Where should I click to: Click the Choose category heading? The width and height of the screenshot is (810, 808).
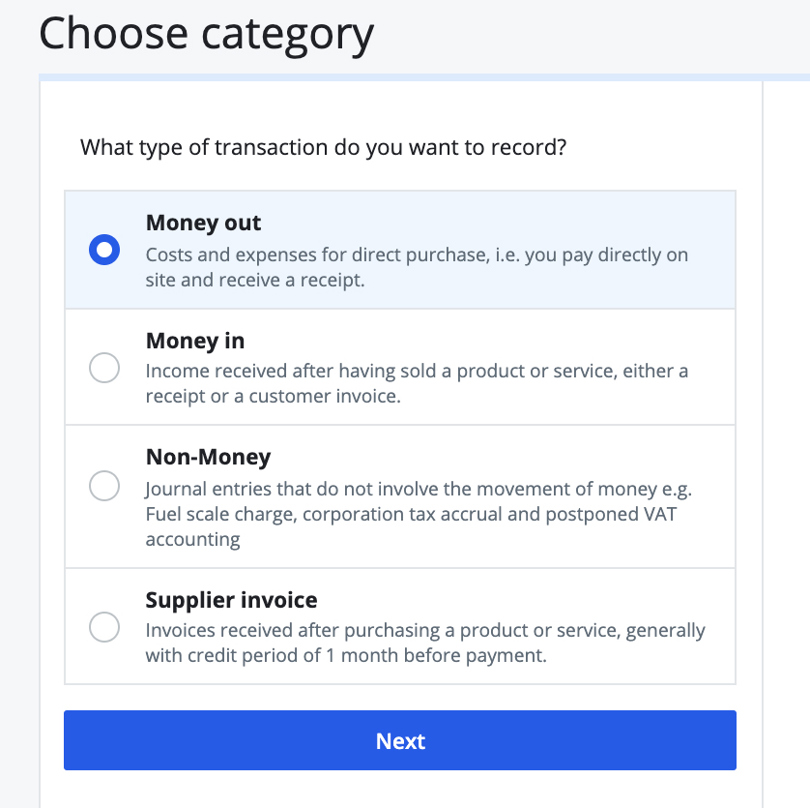(206, 33)
